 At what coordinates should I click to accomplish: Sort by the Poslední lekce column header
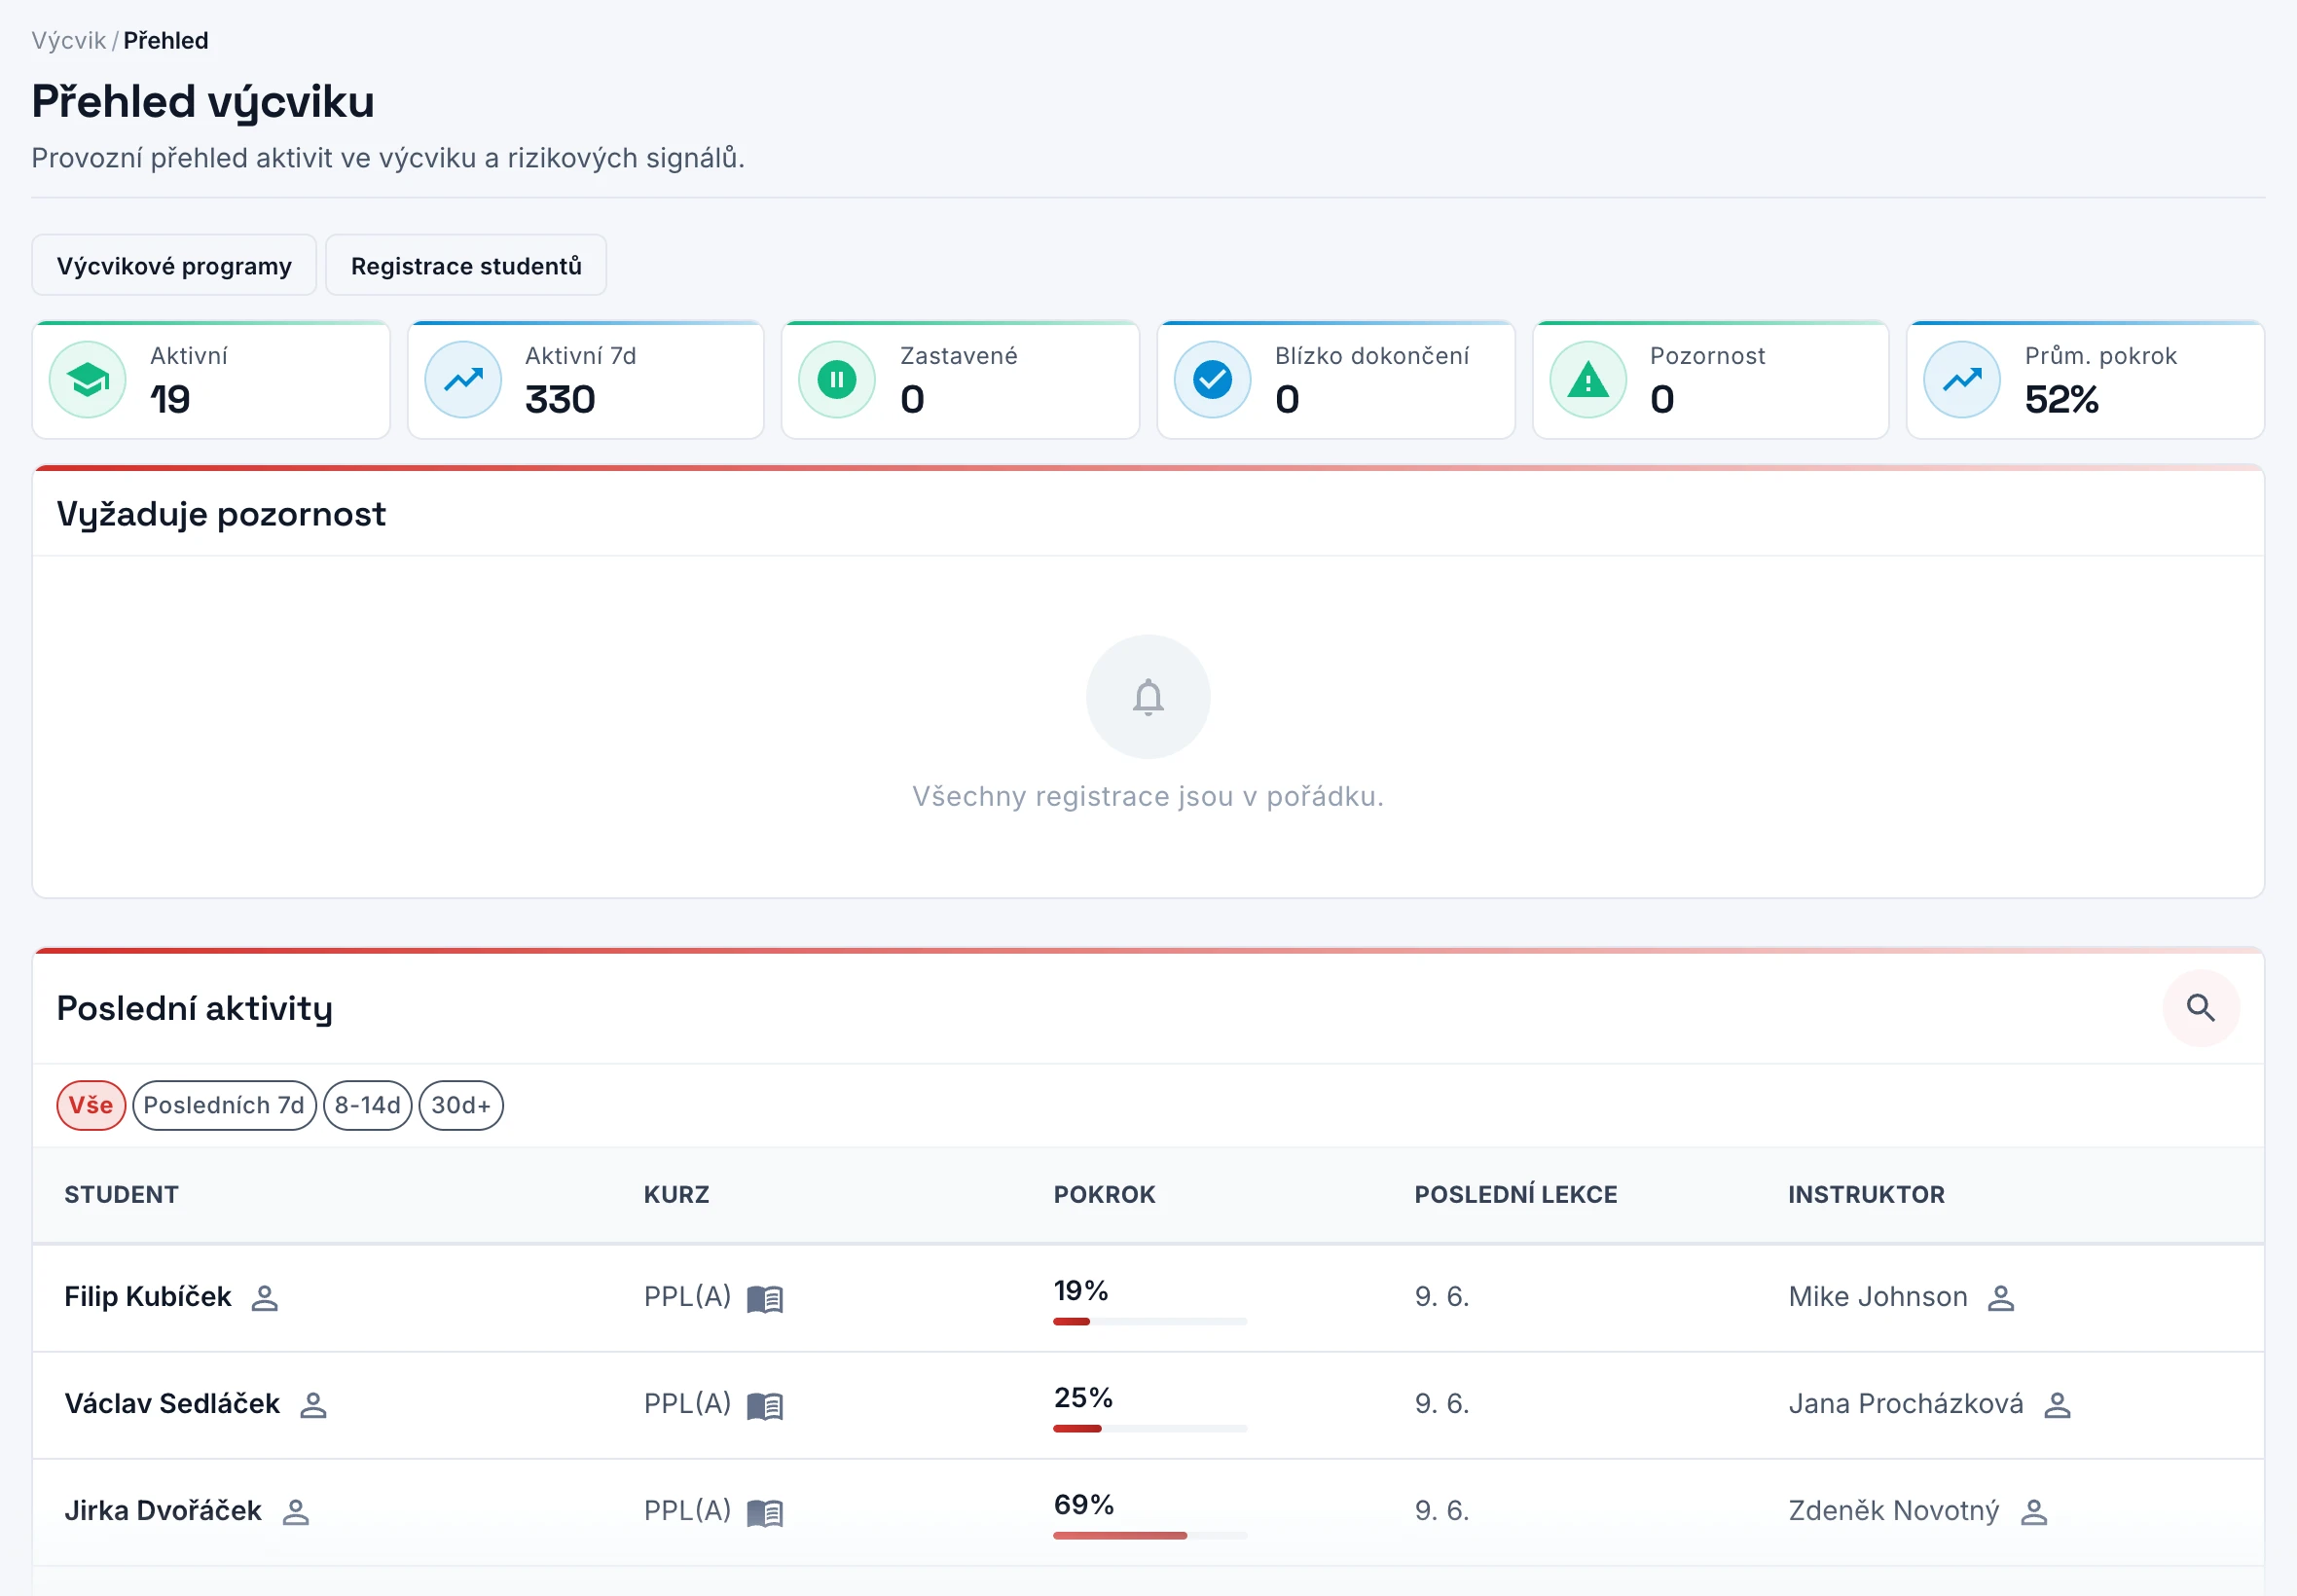[x=1515, y=1194]
